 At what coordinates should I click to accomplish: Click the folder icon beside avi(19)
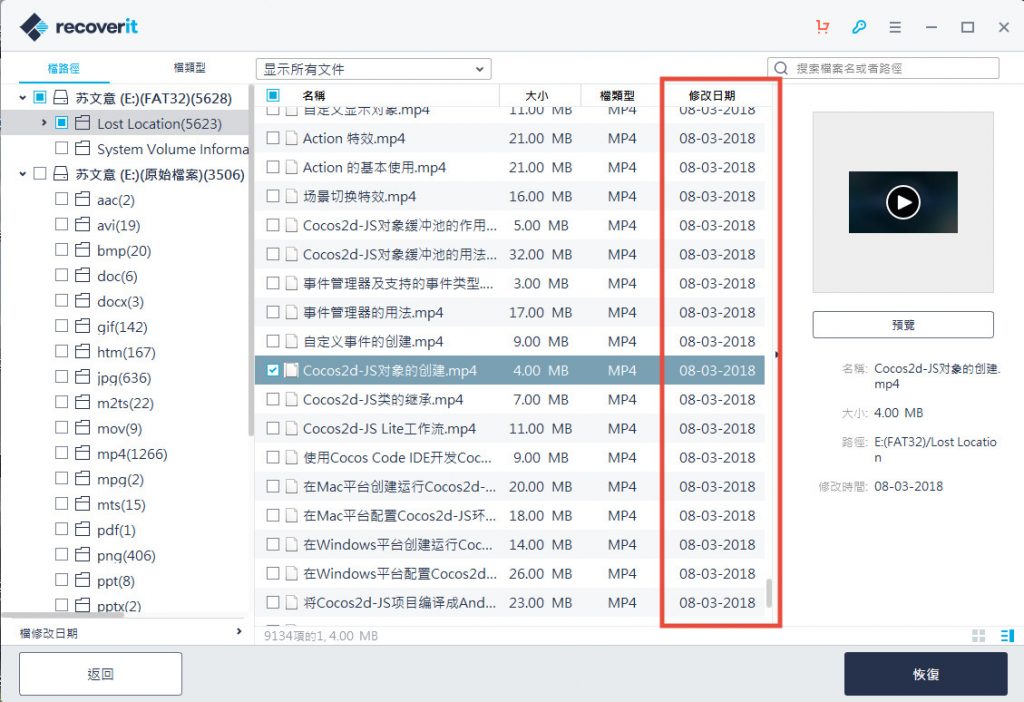pyautogui.click(x=82, y=225)
